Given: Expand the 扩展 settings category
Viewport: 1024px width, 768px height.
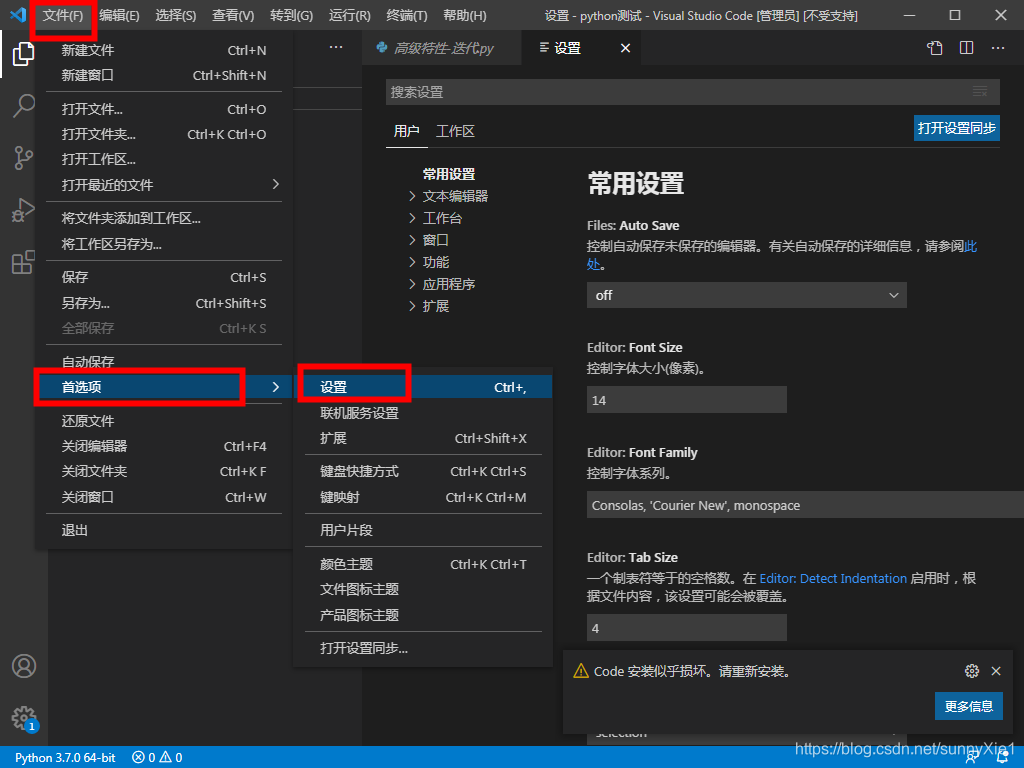Looking at the screenshot, I should coord(412,306).
